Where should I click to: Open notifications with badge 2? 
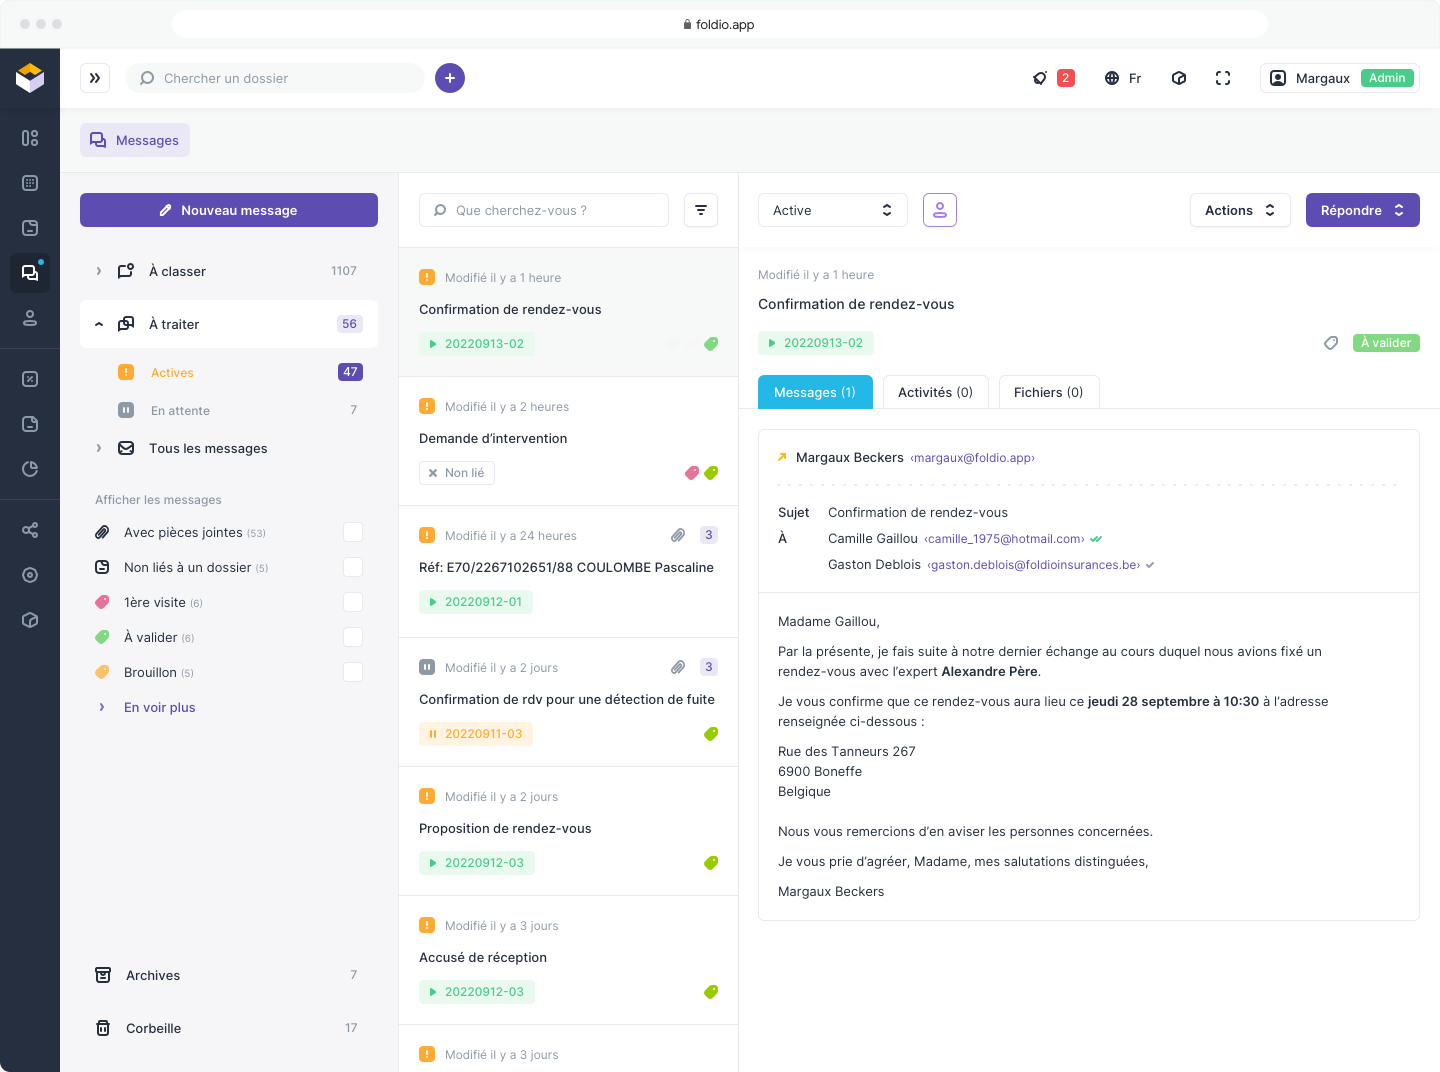[1053, 78]
